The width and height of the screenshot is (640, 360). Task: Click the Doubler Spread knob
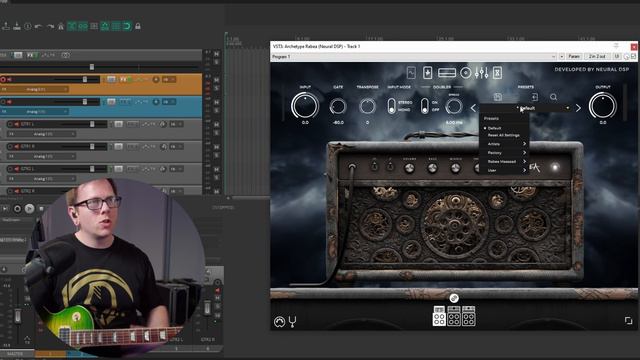[453, 107]
